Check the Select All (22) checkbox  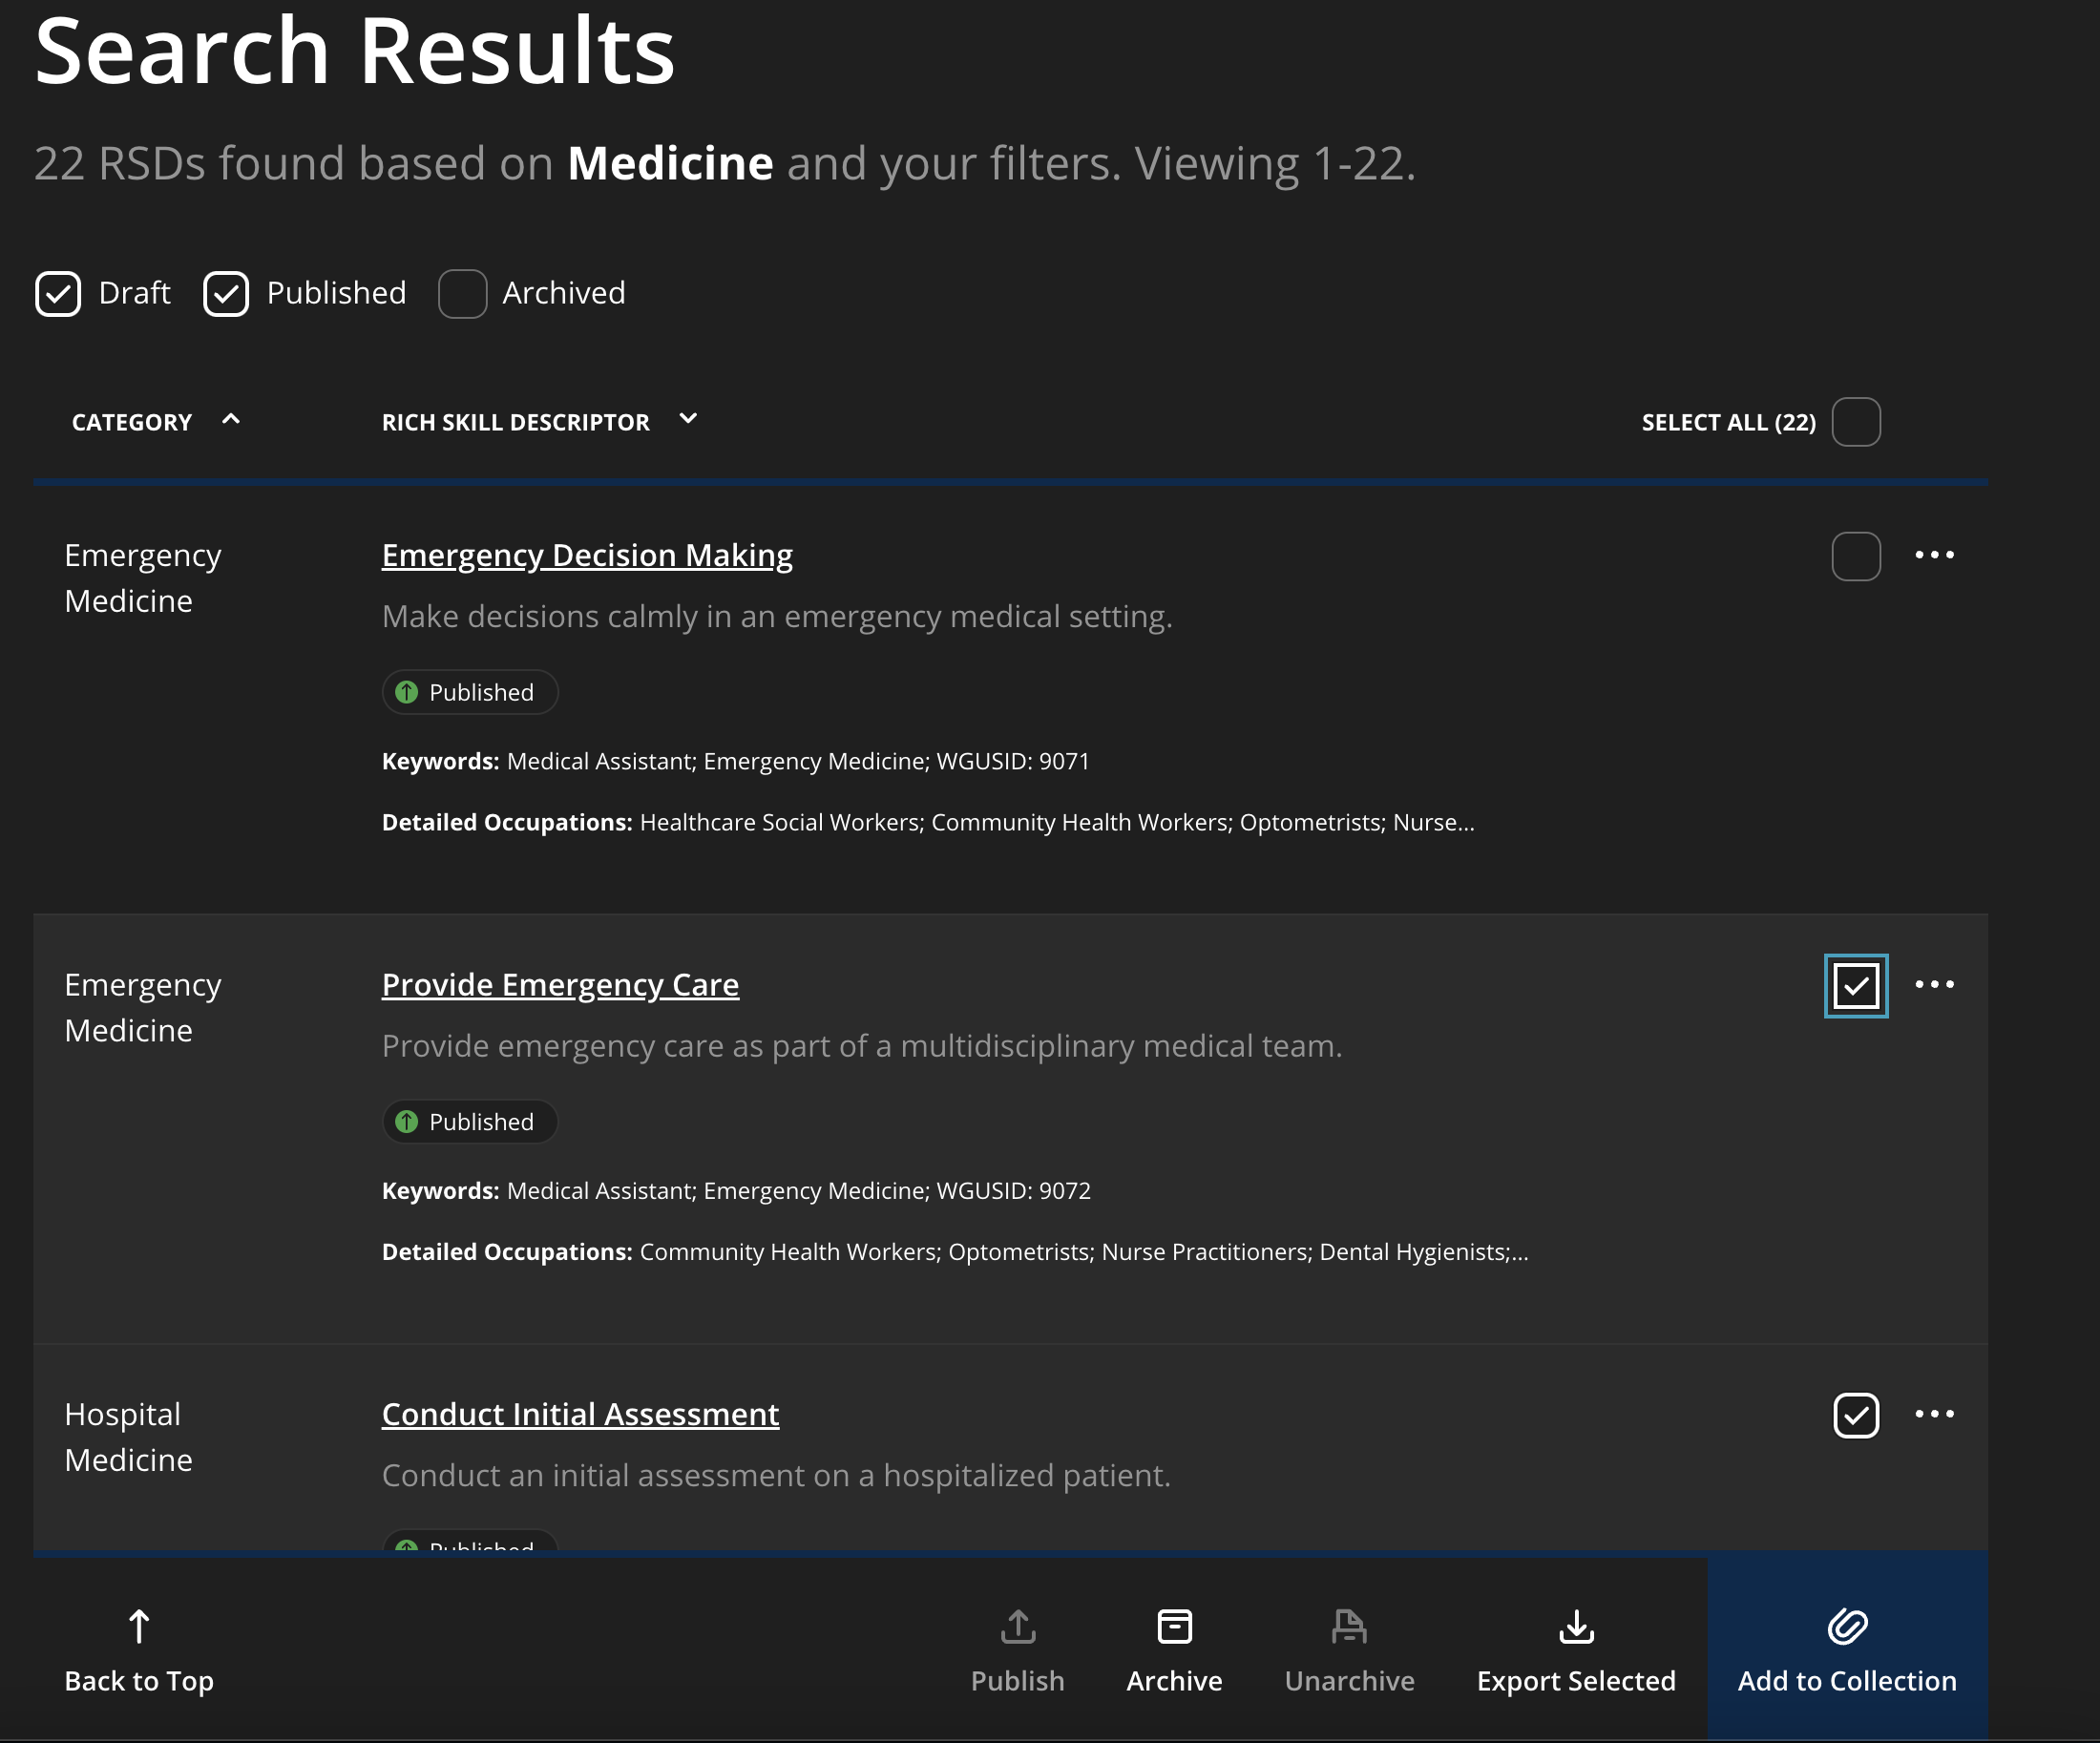click(x=1856, y=422)
